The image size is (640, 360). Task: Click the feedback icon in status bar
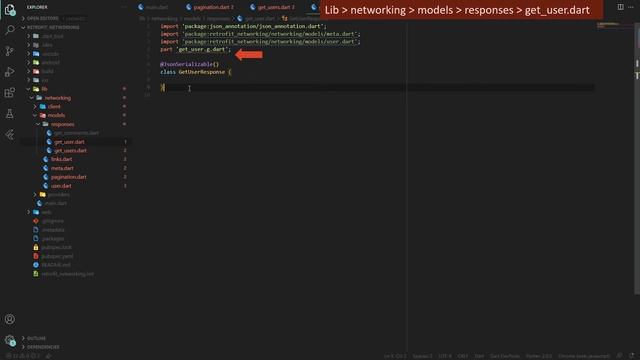620,356
